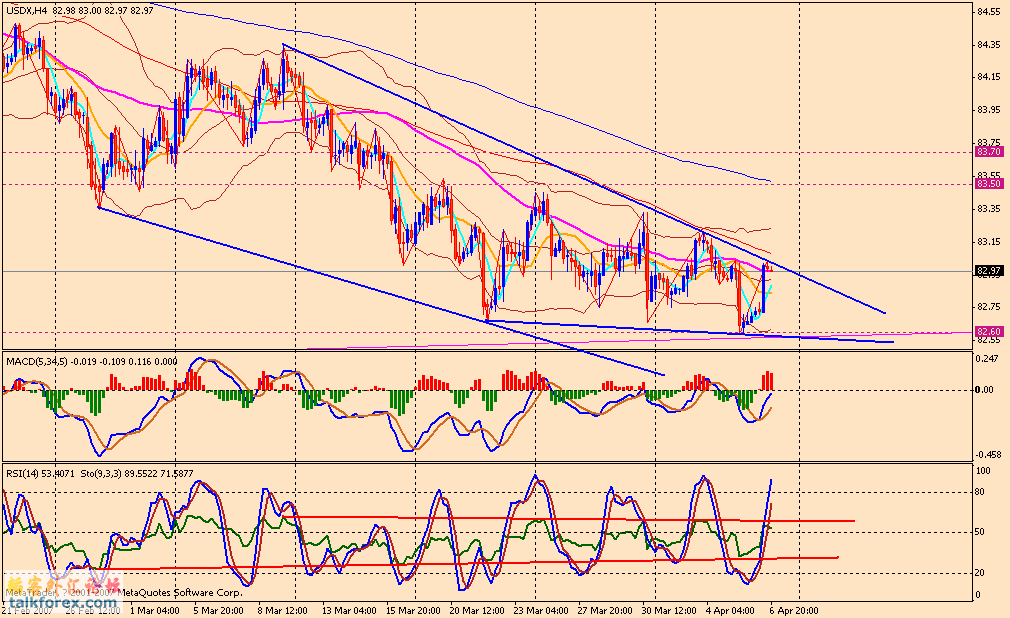Click the 84.15 price axis label
Image resolution: width=1010 pixels, height=618 pixels.
989,77
